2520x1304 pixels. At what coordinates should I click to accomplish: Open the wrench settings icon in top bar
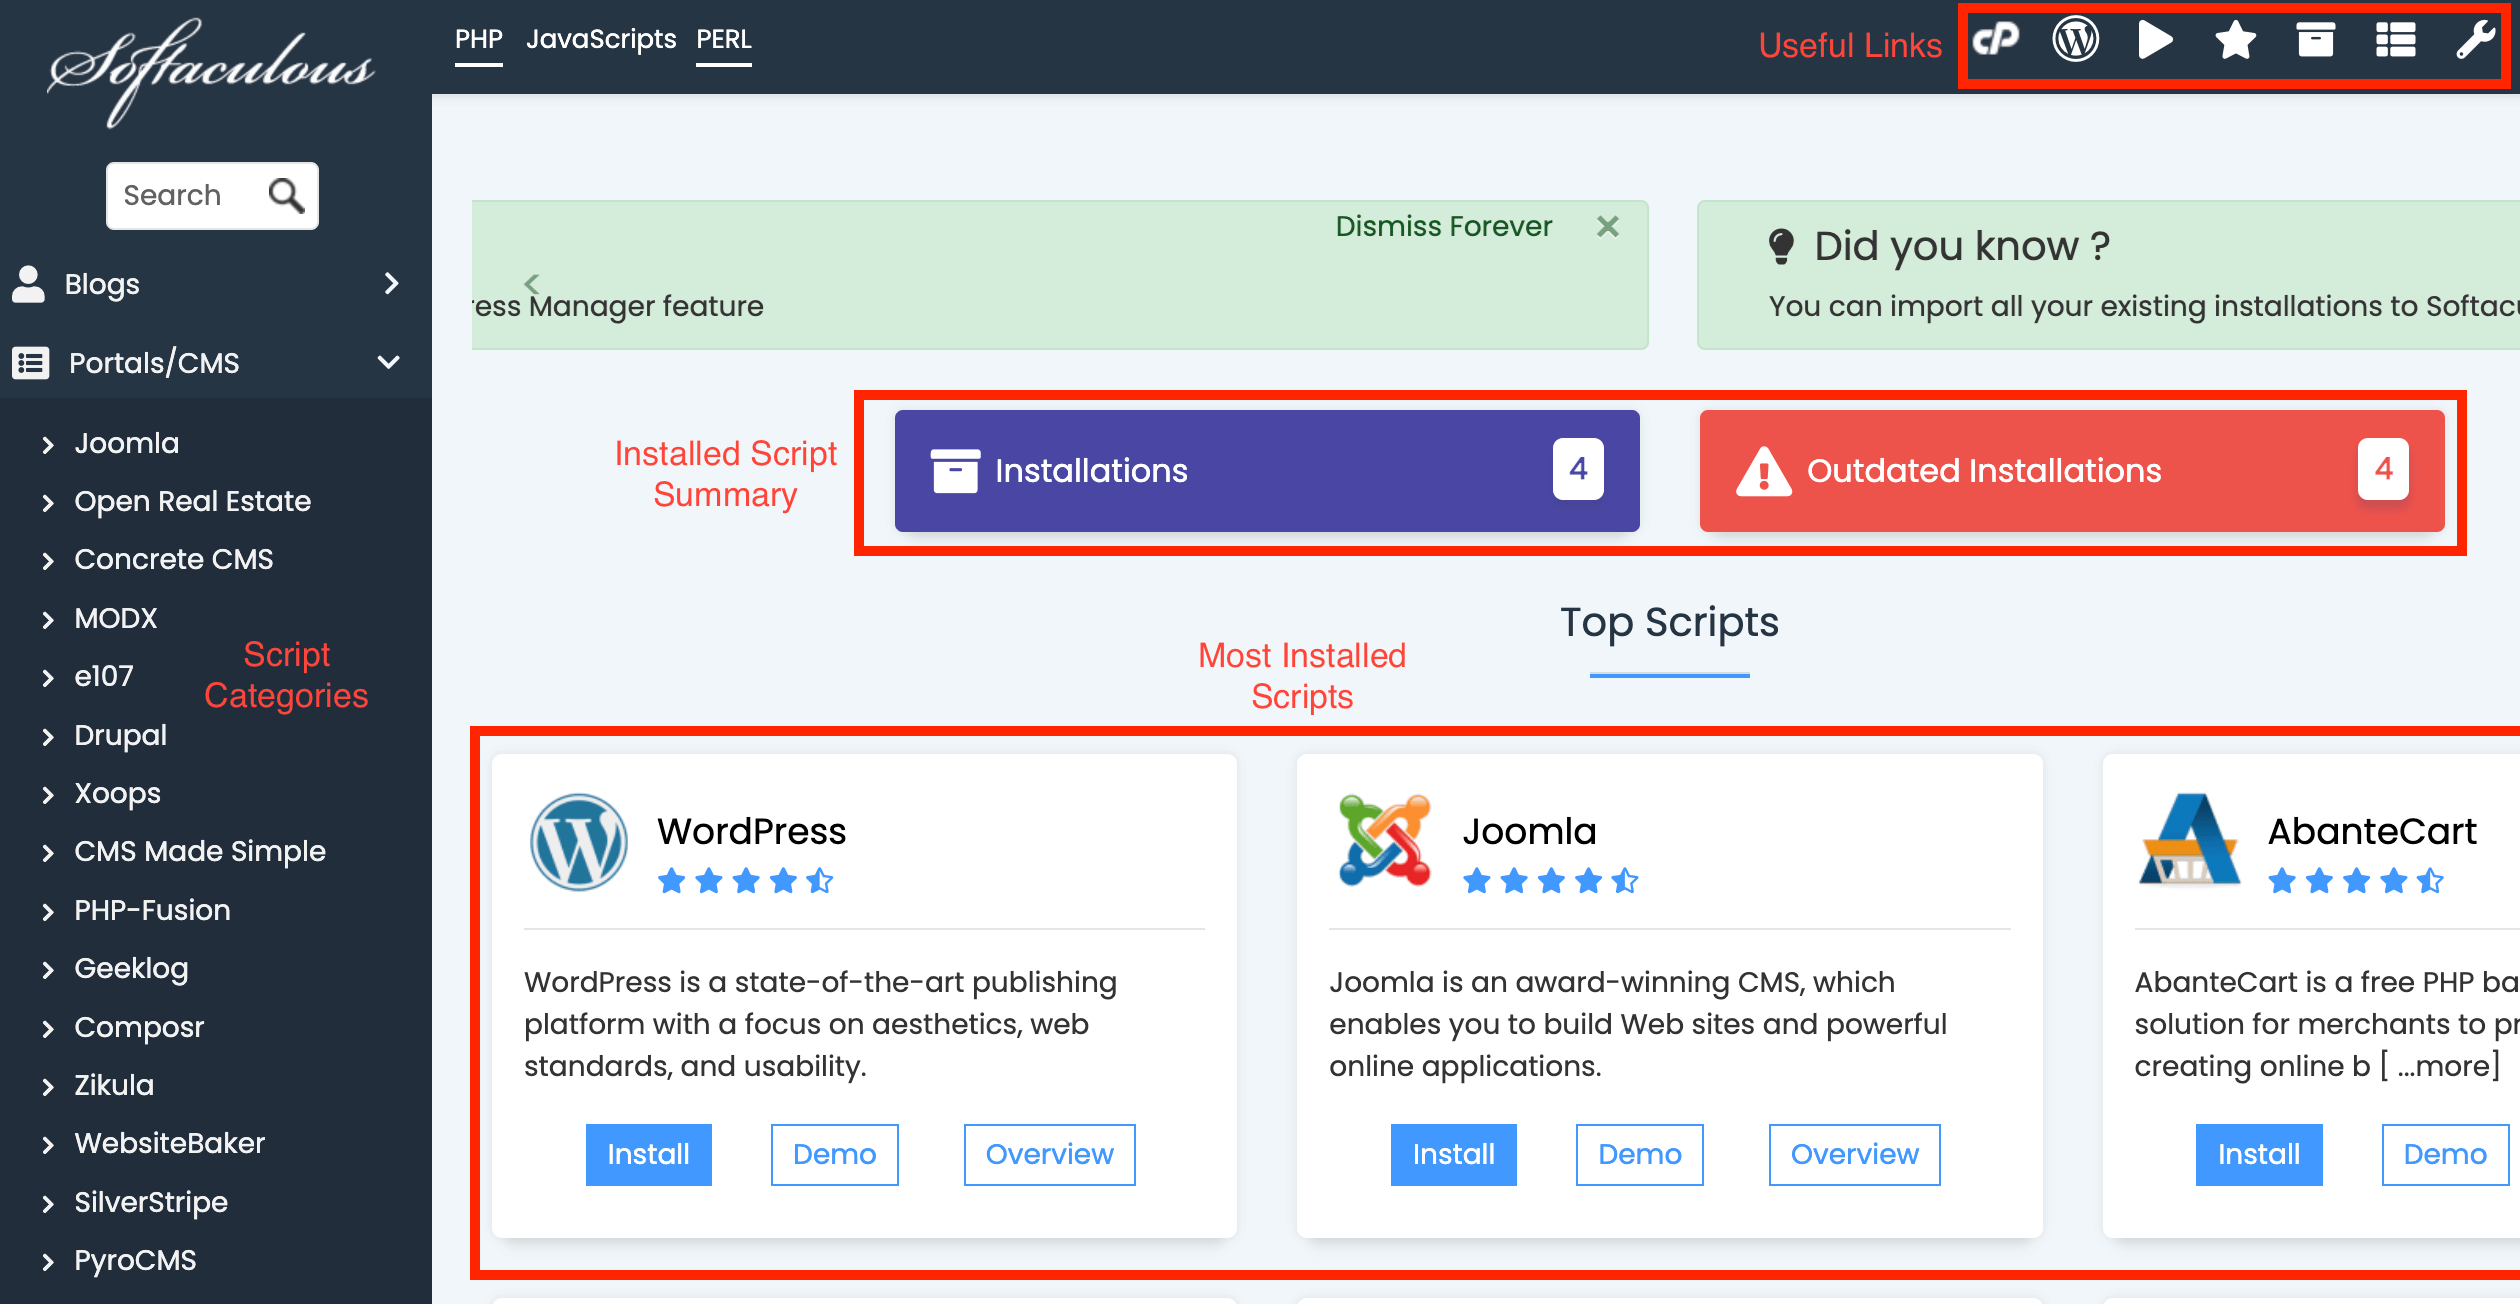click(2476, 40)
